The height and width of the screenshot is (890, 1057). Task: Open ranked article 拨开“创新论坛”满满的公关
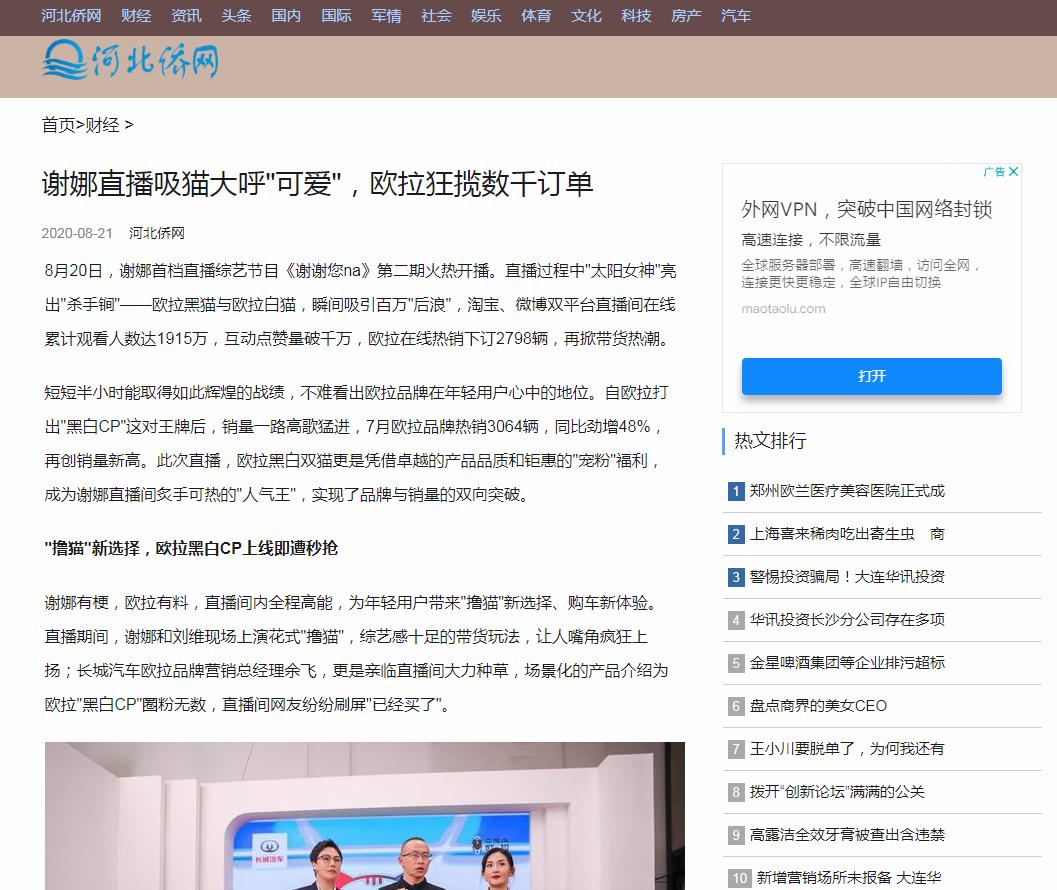point(837,792)
